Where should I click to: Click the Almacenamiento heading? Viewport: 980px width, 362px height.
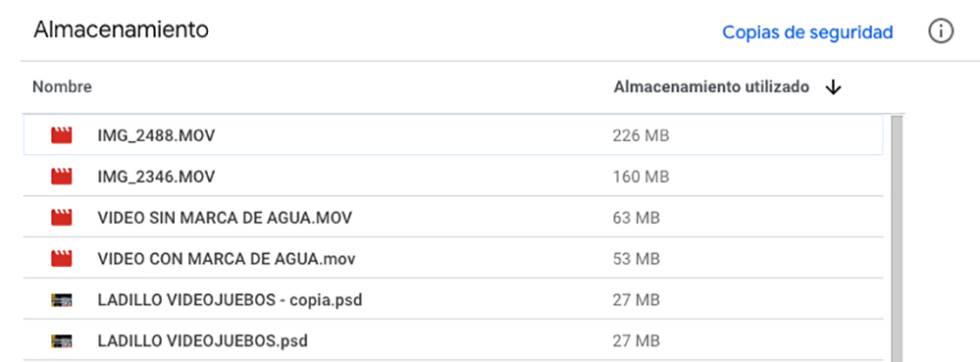(x=121, y=29)
